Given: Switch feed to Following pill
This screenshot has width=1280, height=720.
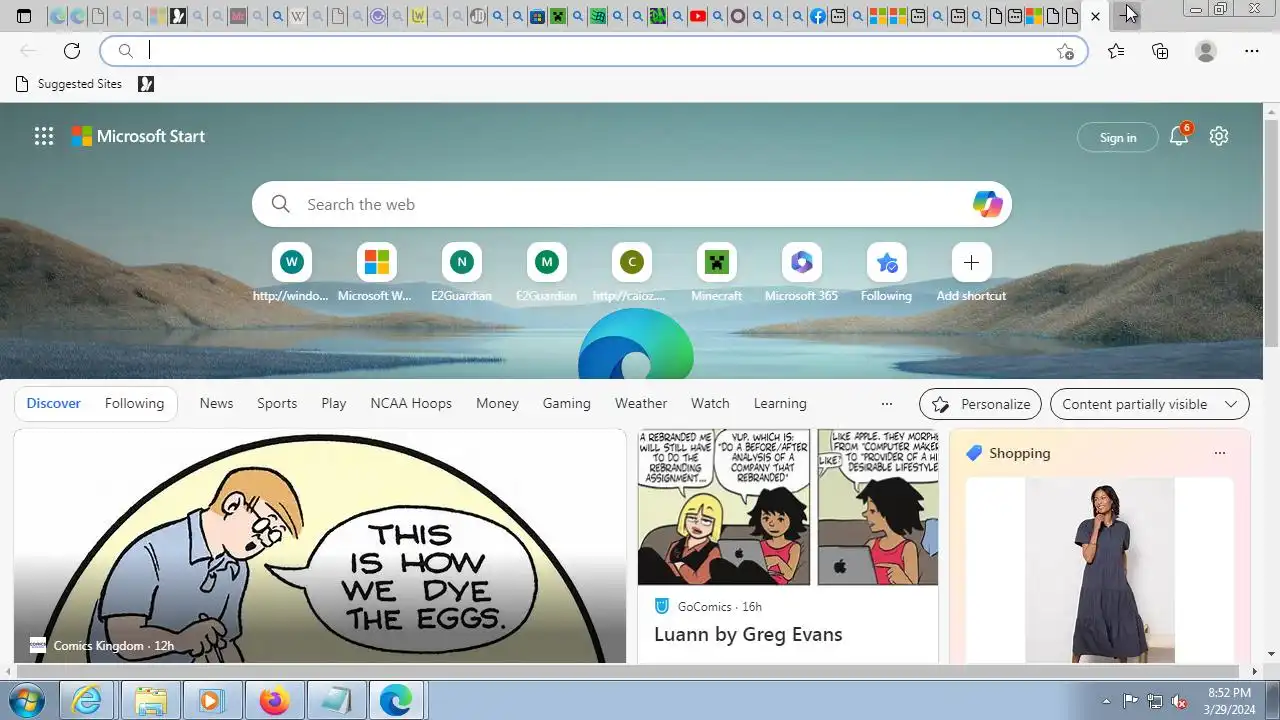Looking at the screenshot, I should pyautogui.click(x=134, y=403).
